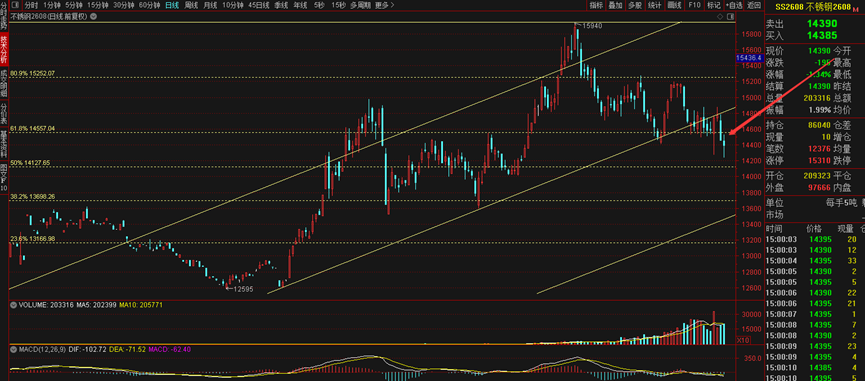Toggle the right panel layout icon
The image size is (865, 381).
pyautogui.click(x=730, y=17)
